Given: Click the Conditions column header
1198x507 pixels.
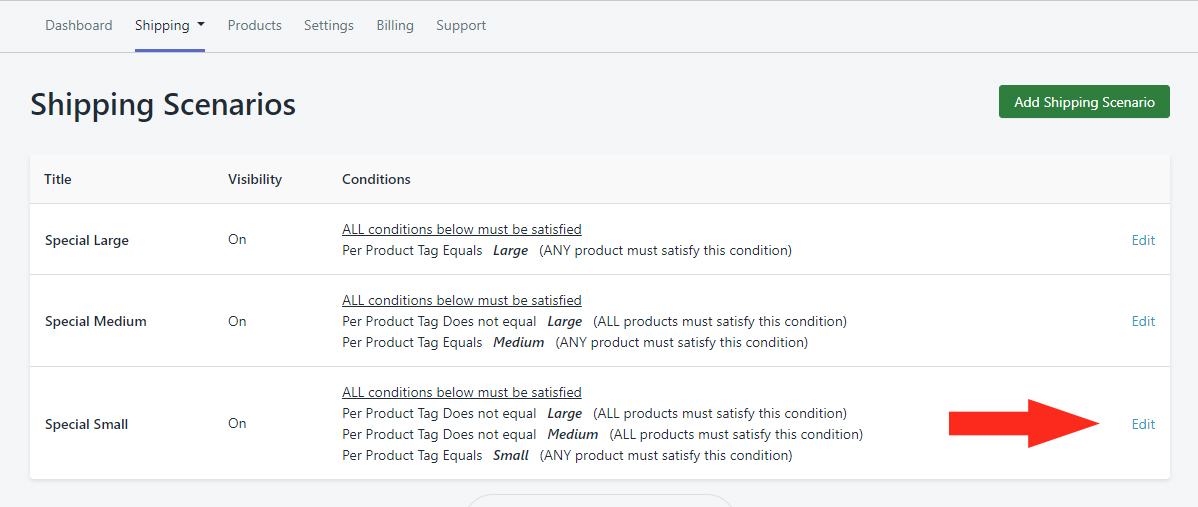Looking at the screenshot, I should click(376, 180).
